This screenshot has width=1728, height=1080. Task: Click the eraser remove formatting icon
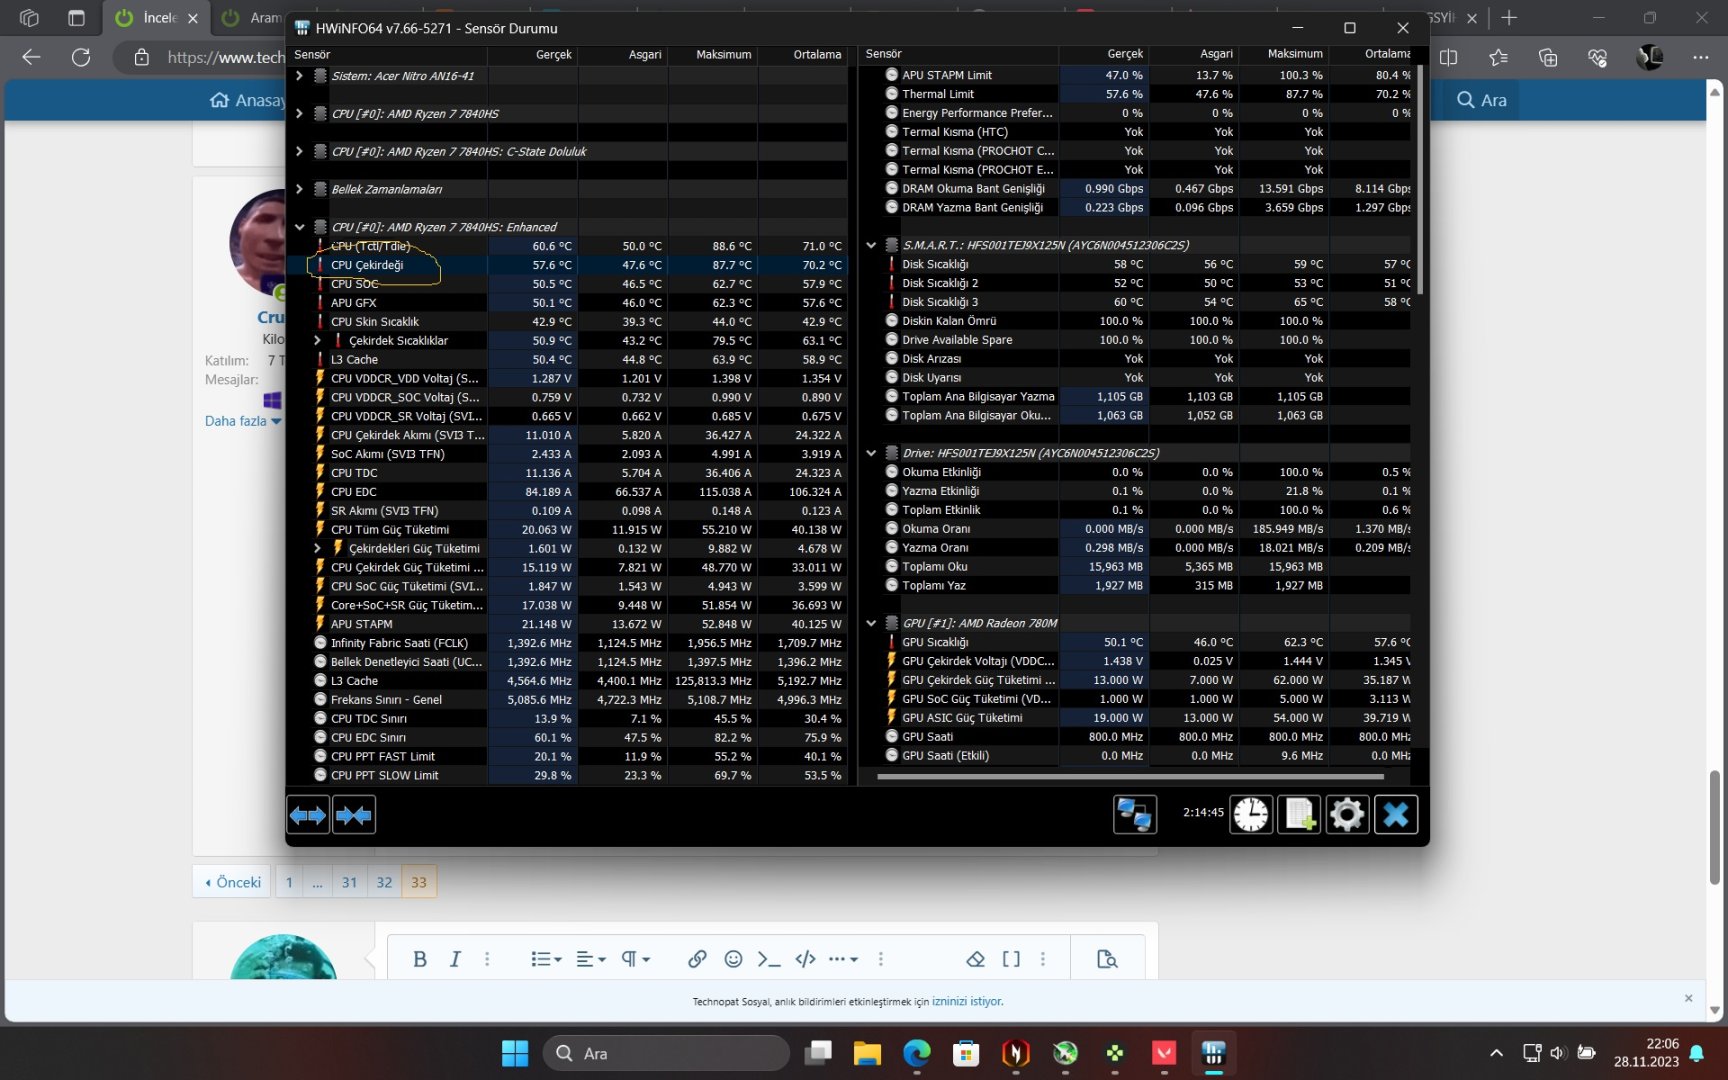976,959
